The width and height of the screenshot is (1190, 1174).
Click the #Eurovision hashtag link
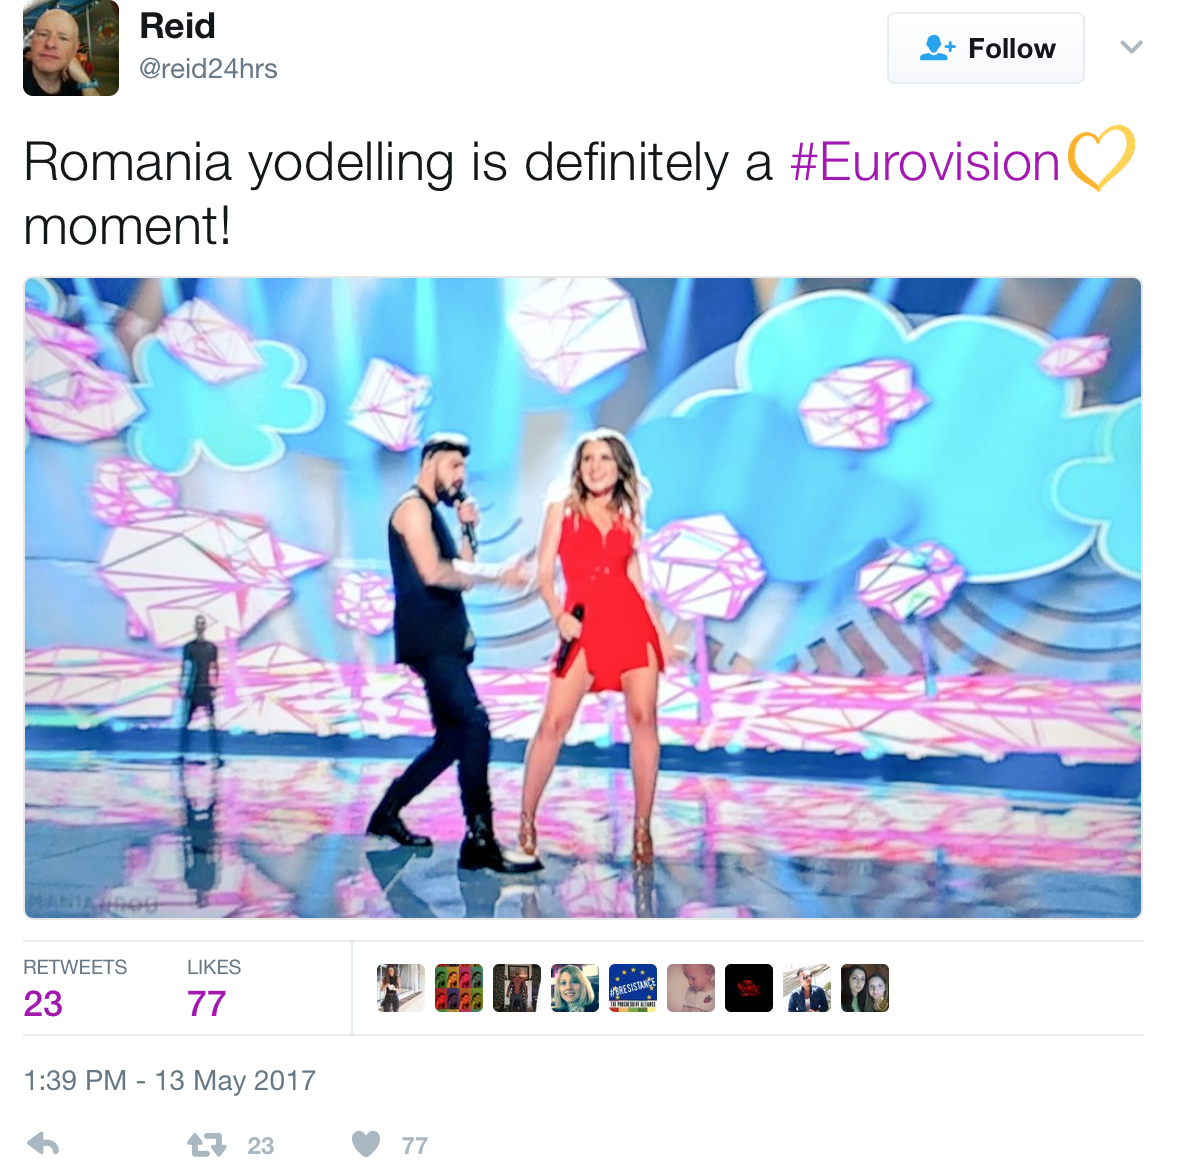click(x=925, y=162)
